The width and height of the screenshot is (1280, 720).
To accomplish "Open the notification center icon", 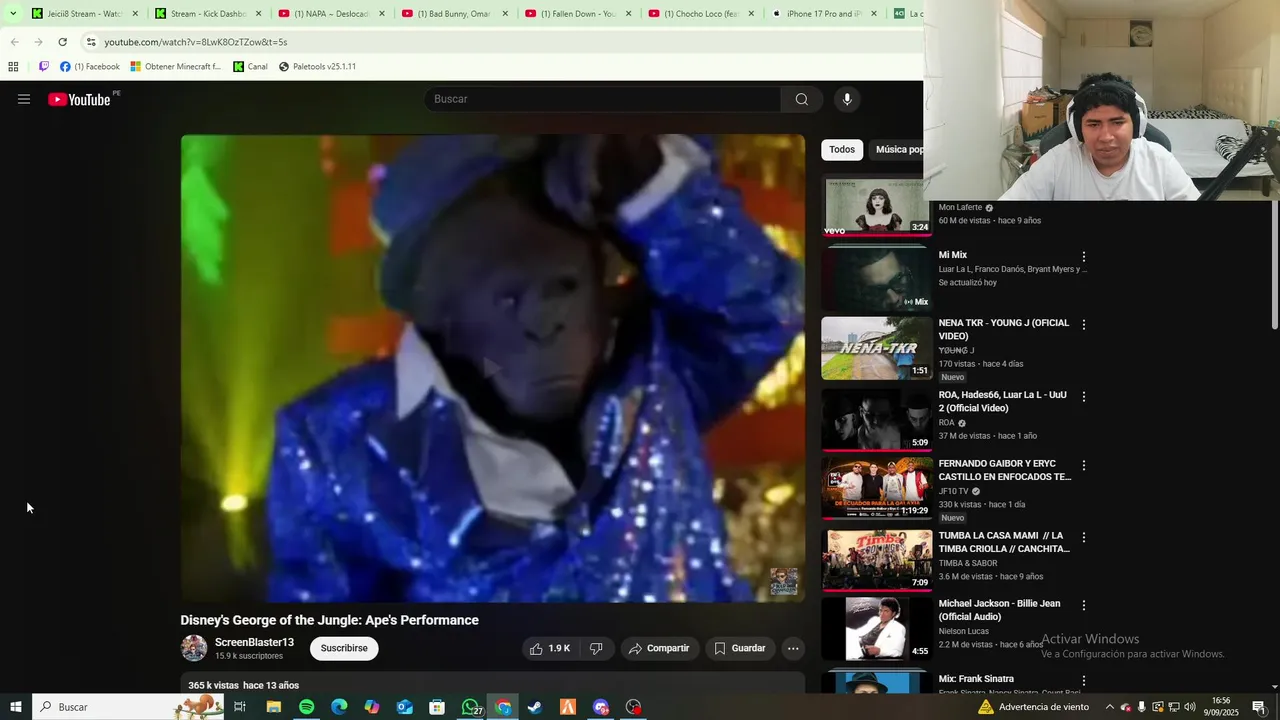I will (x=1259, y=707).
